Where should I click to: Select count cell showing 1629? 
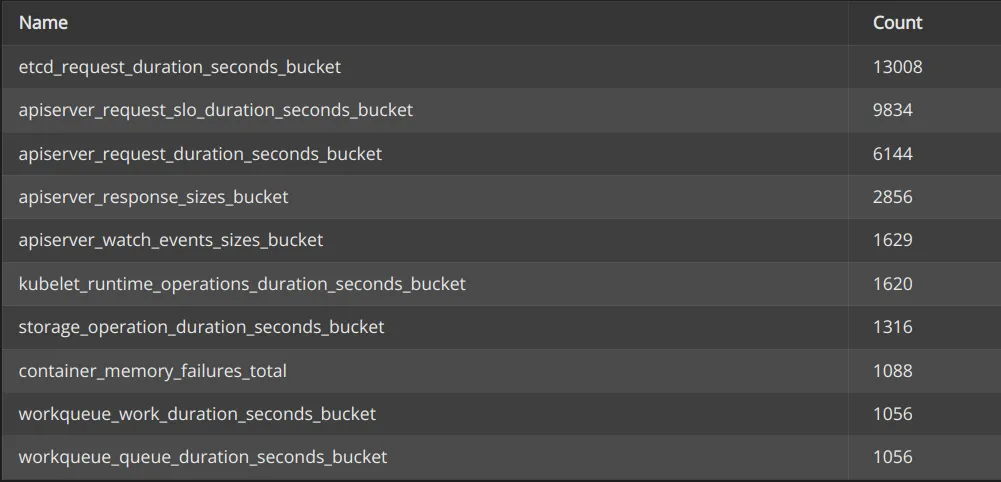pyautogui.click(x=892, y=240)
